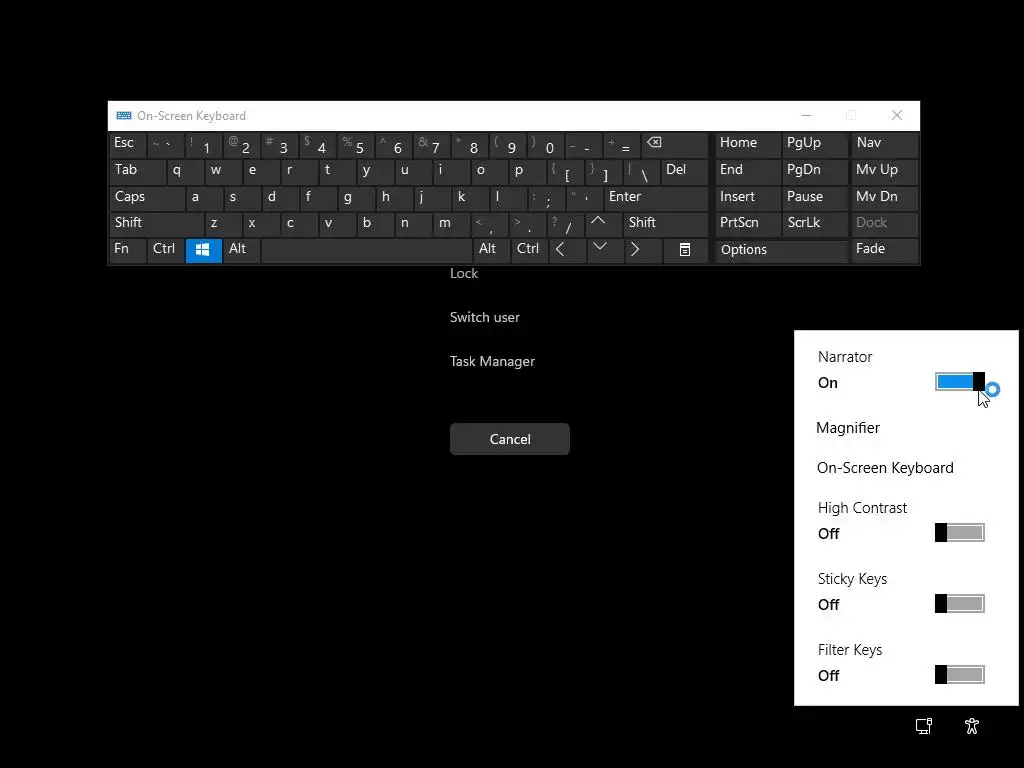
Task: Click the left bracket key
Action: point(565,170)
